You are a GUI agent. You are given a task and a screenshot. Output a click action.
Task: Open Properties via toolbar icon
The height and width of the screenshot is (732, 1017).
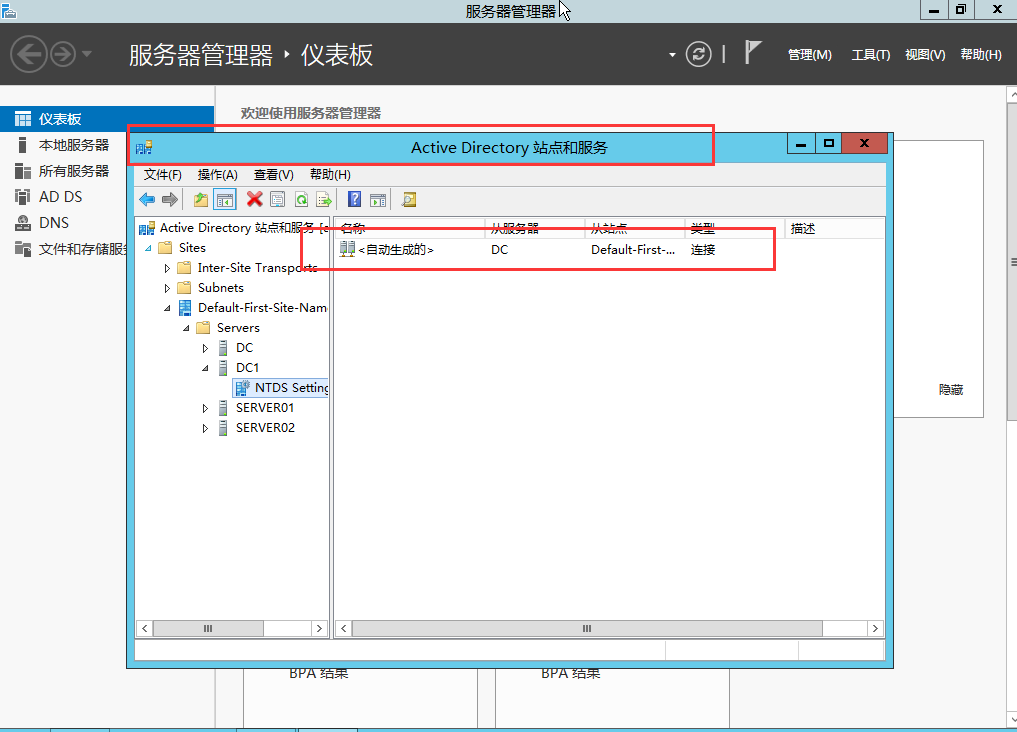(x=278, y=200)
